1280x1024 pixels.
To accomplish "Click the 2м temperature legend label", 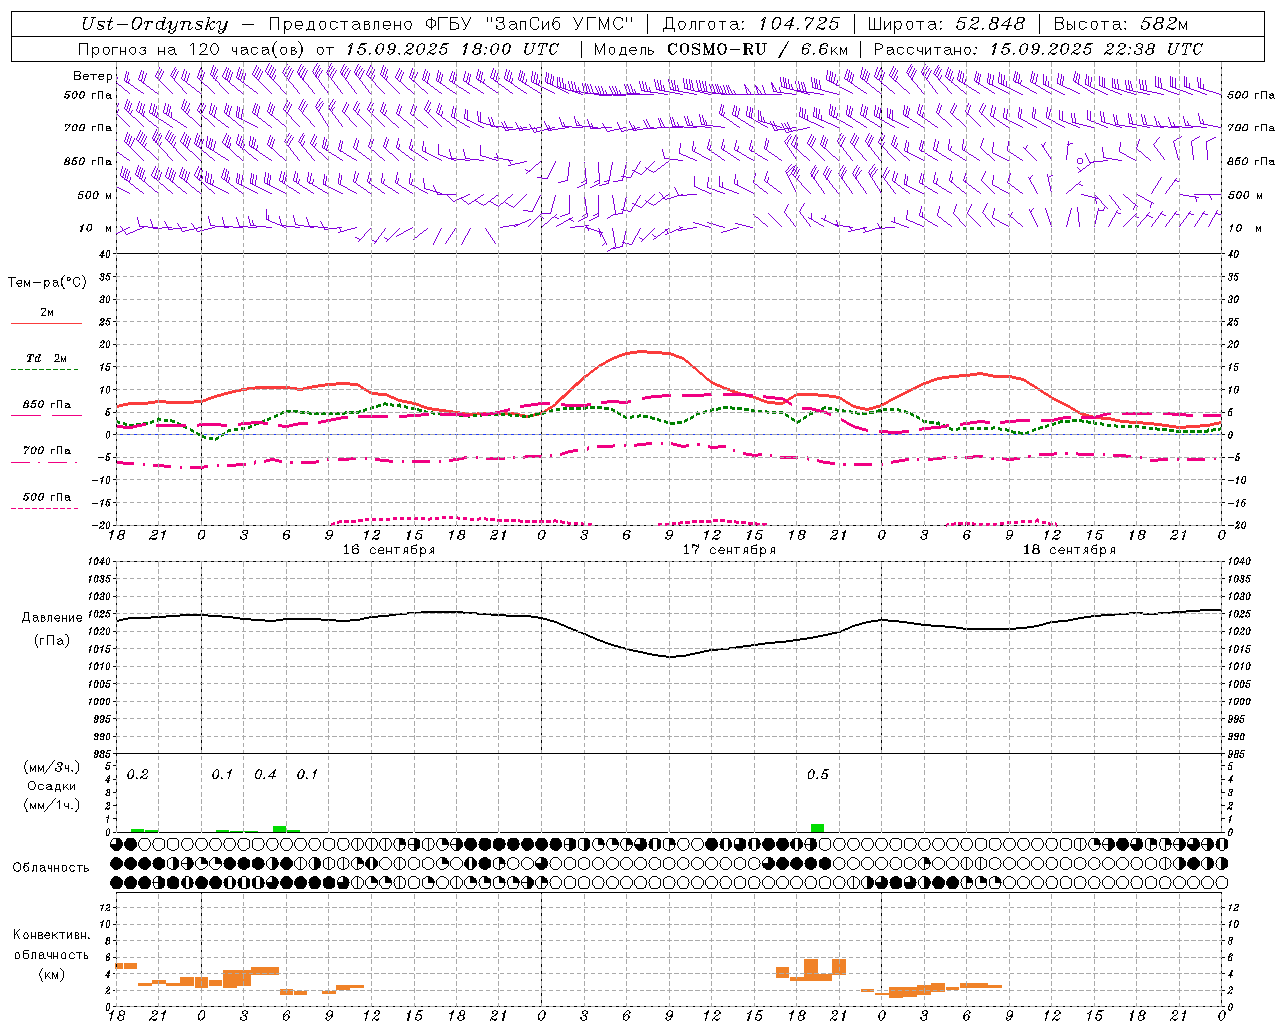I will click(47, 313).
